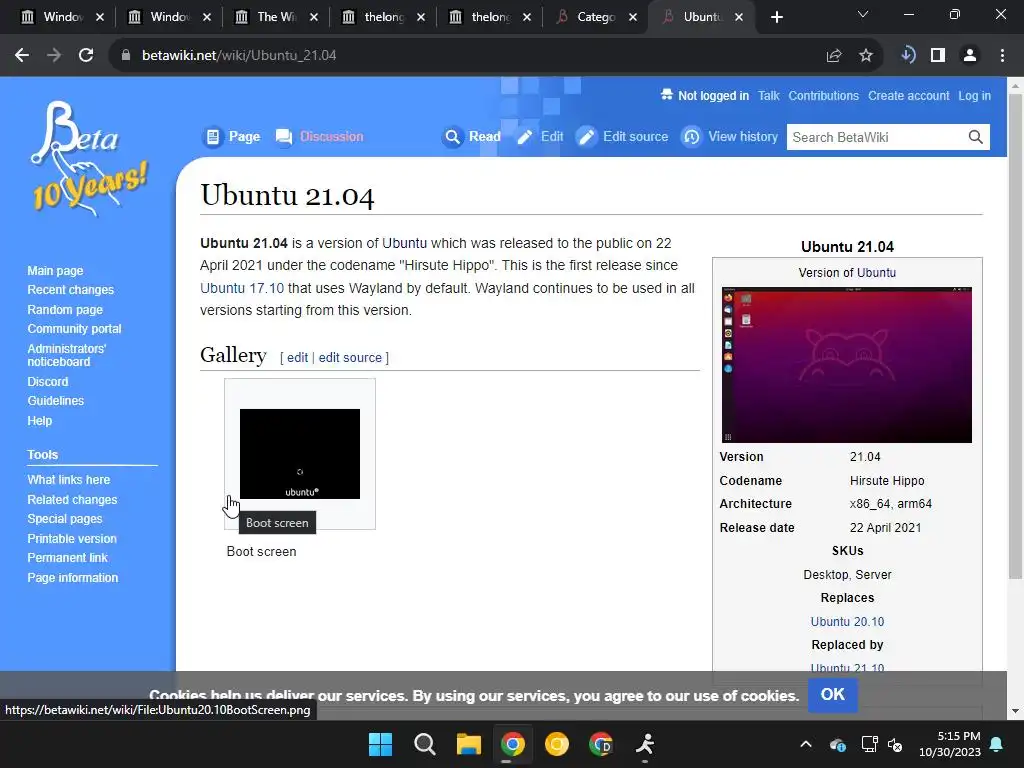Select the Read view tab
This screenshot has height=768, width=1024.
point(471,136)
